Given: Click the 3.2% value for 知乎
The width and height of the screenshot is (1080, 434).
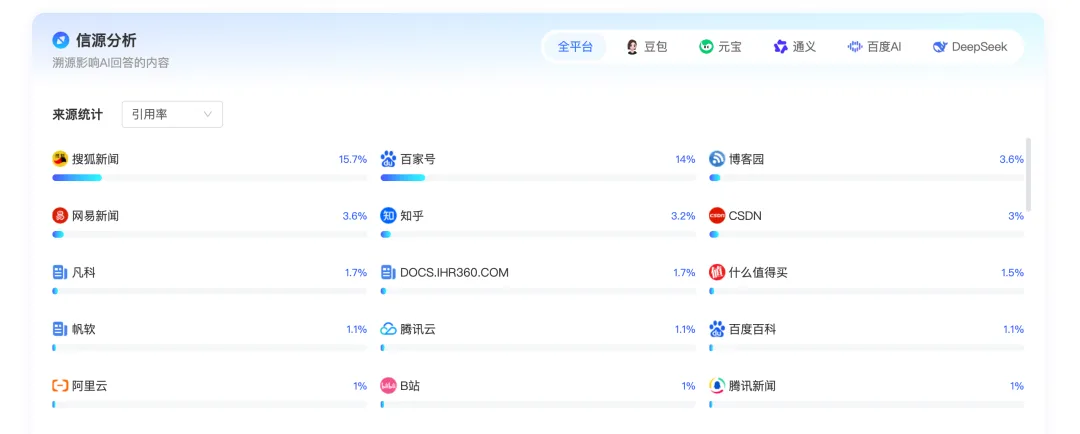Looking at the screenshot, I should pyautogui.click(x=683, y=216).
